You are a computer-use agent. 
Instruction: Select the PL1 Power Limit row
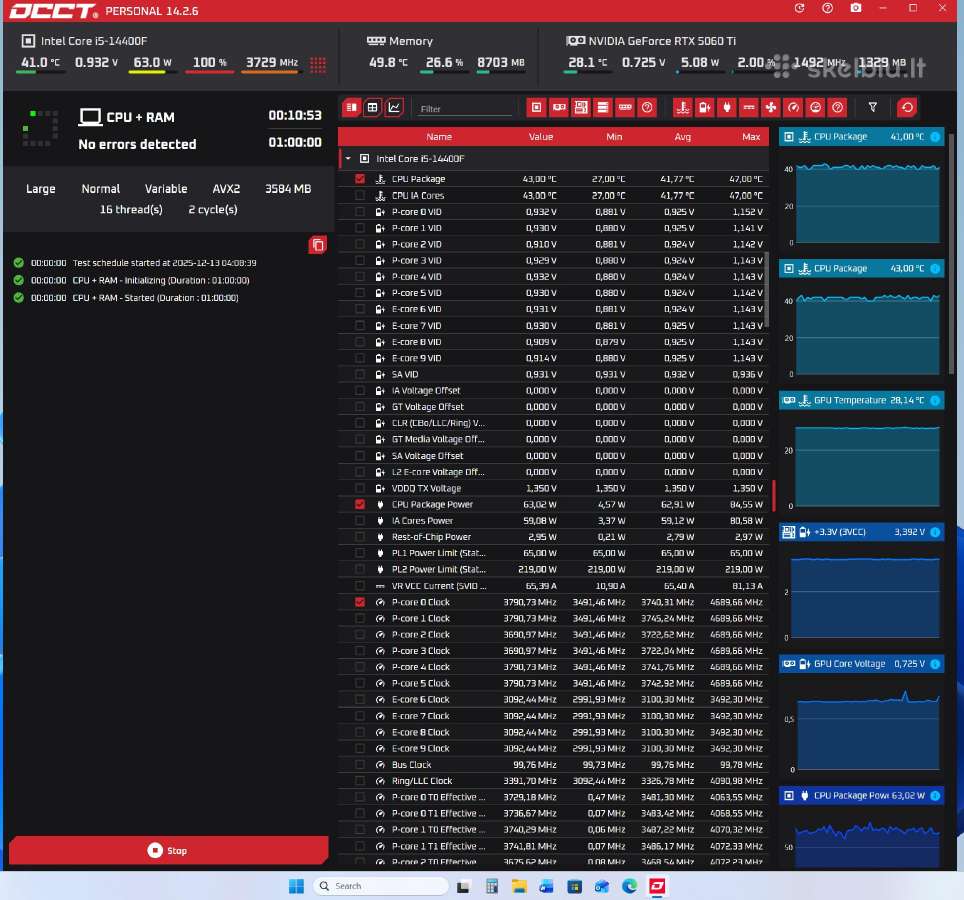(x=553, y=553)
